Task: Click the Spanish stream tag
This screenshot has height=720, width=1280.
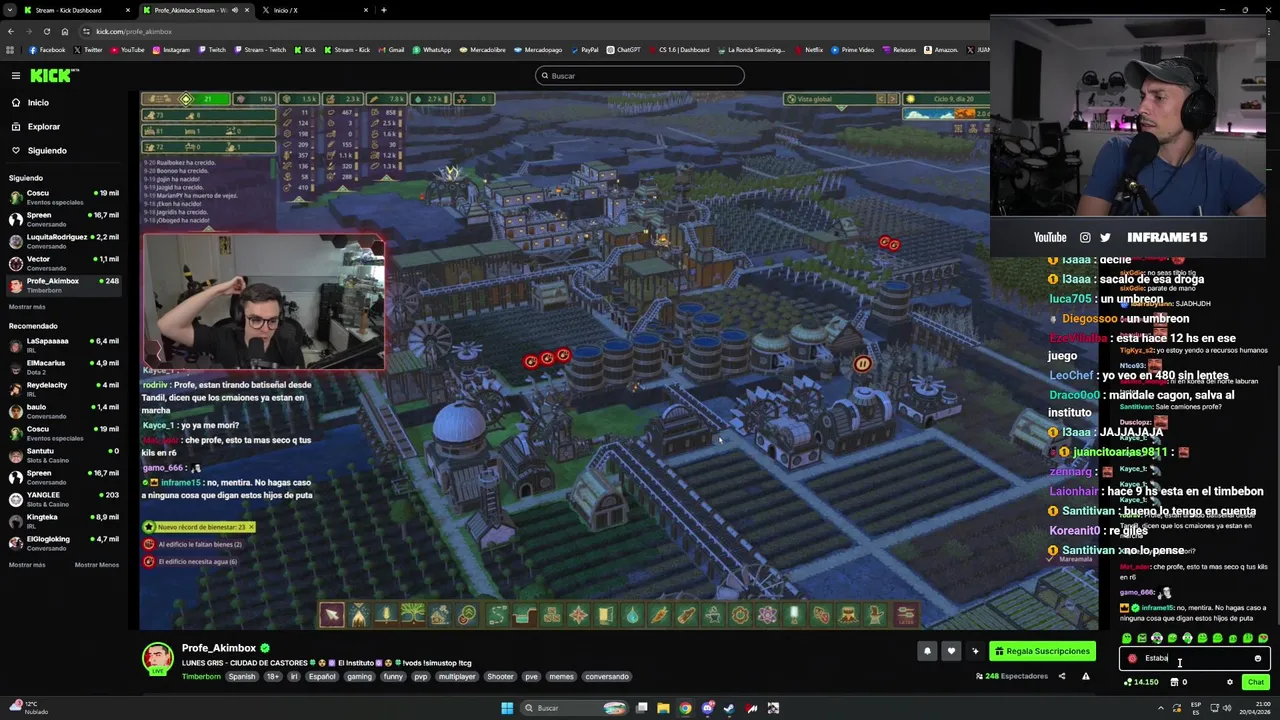Action: (242, 677)
